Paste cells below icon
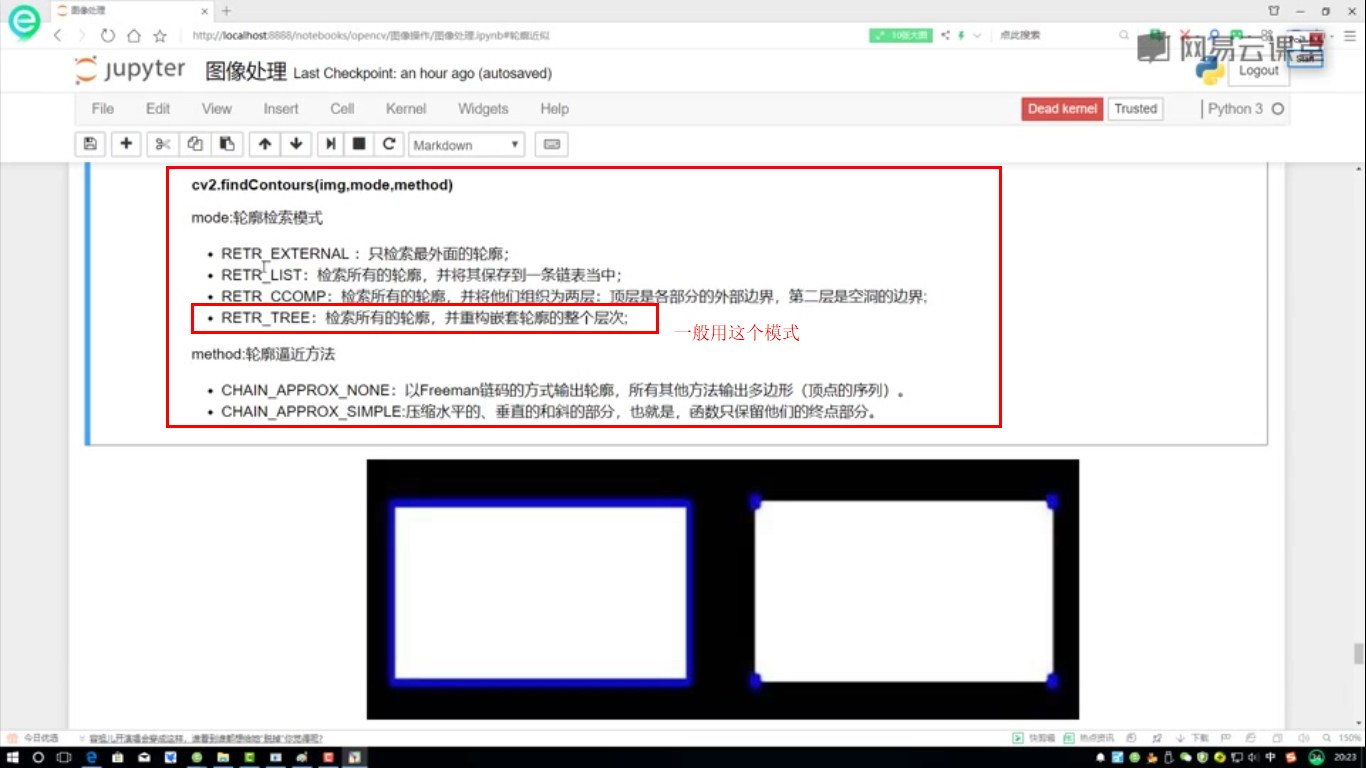Viewport: 1366px width, 768px height. click(x=227, y=144)
